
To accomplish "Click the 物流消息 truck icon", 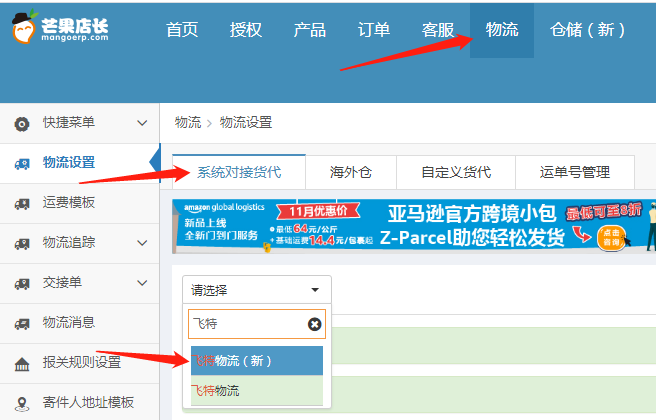I will [22, 323].
